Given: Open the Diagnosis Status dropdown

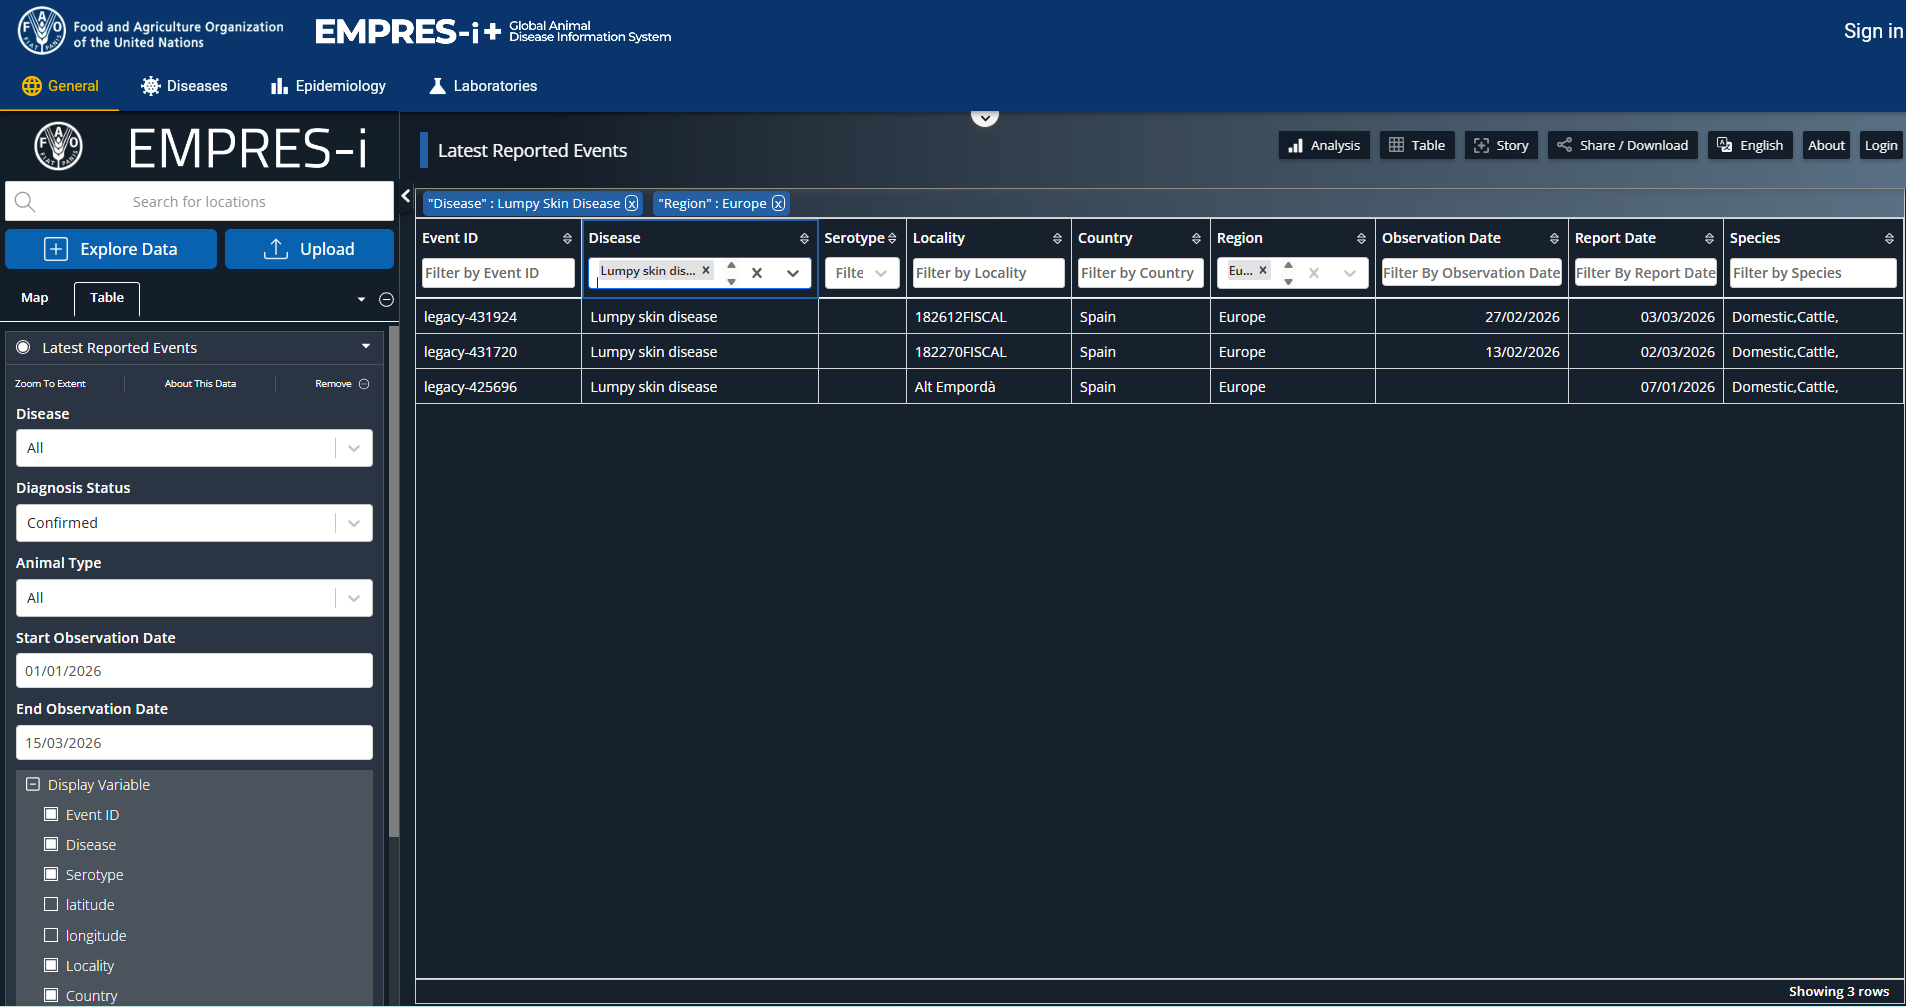Looking at the screenshot, I should click(x=194, y=523).
